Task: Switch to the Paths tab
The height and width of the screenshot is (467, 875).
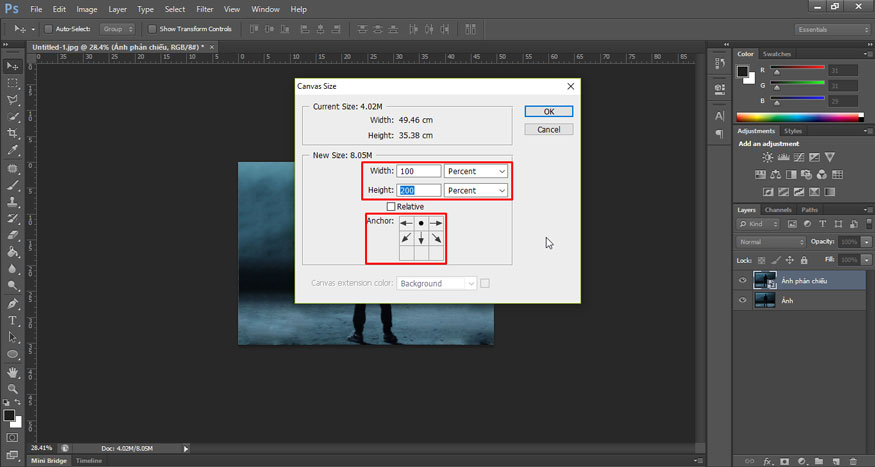Action: 809,210
